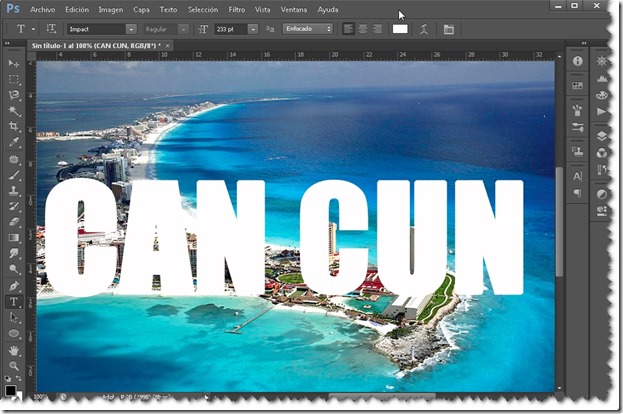Image resolution: width=623 pixels, height=414 pixels.
Task: Collapse the right panel dock arrows
Action: (x=584, y=43)
